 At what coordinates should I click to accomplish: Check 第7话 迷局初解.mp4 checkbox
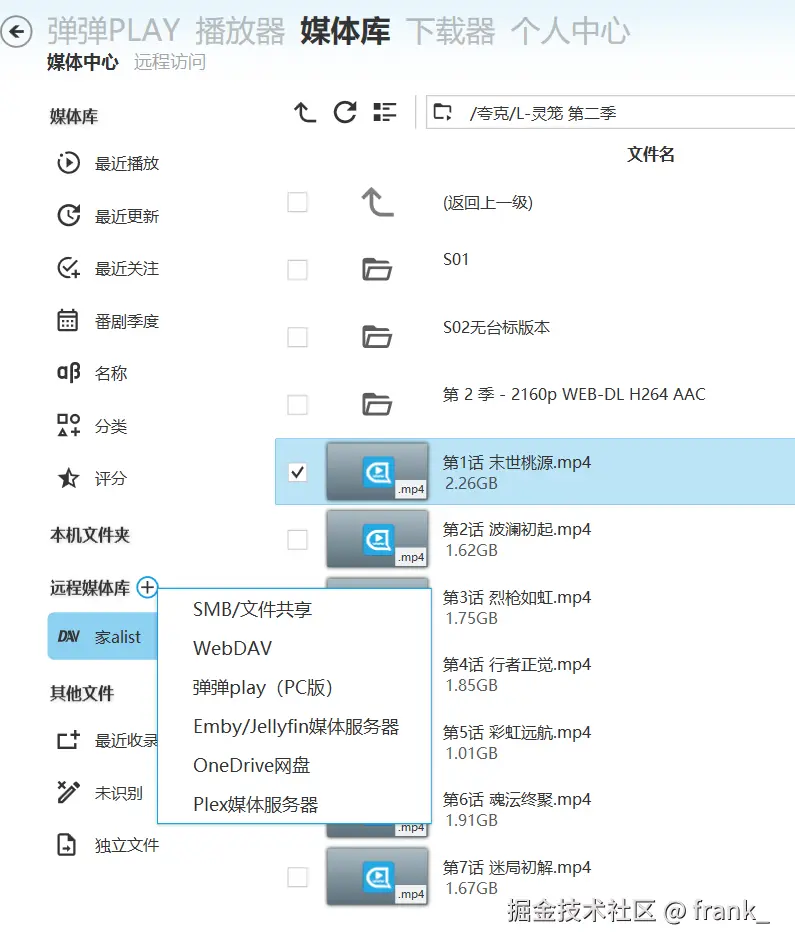[x=298, y=877]
